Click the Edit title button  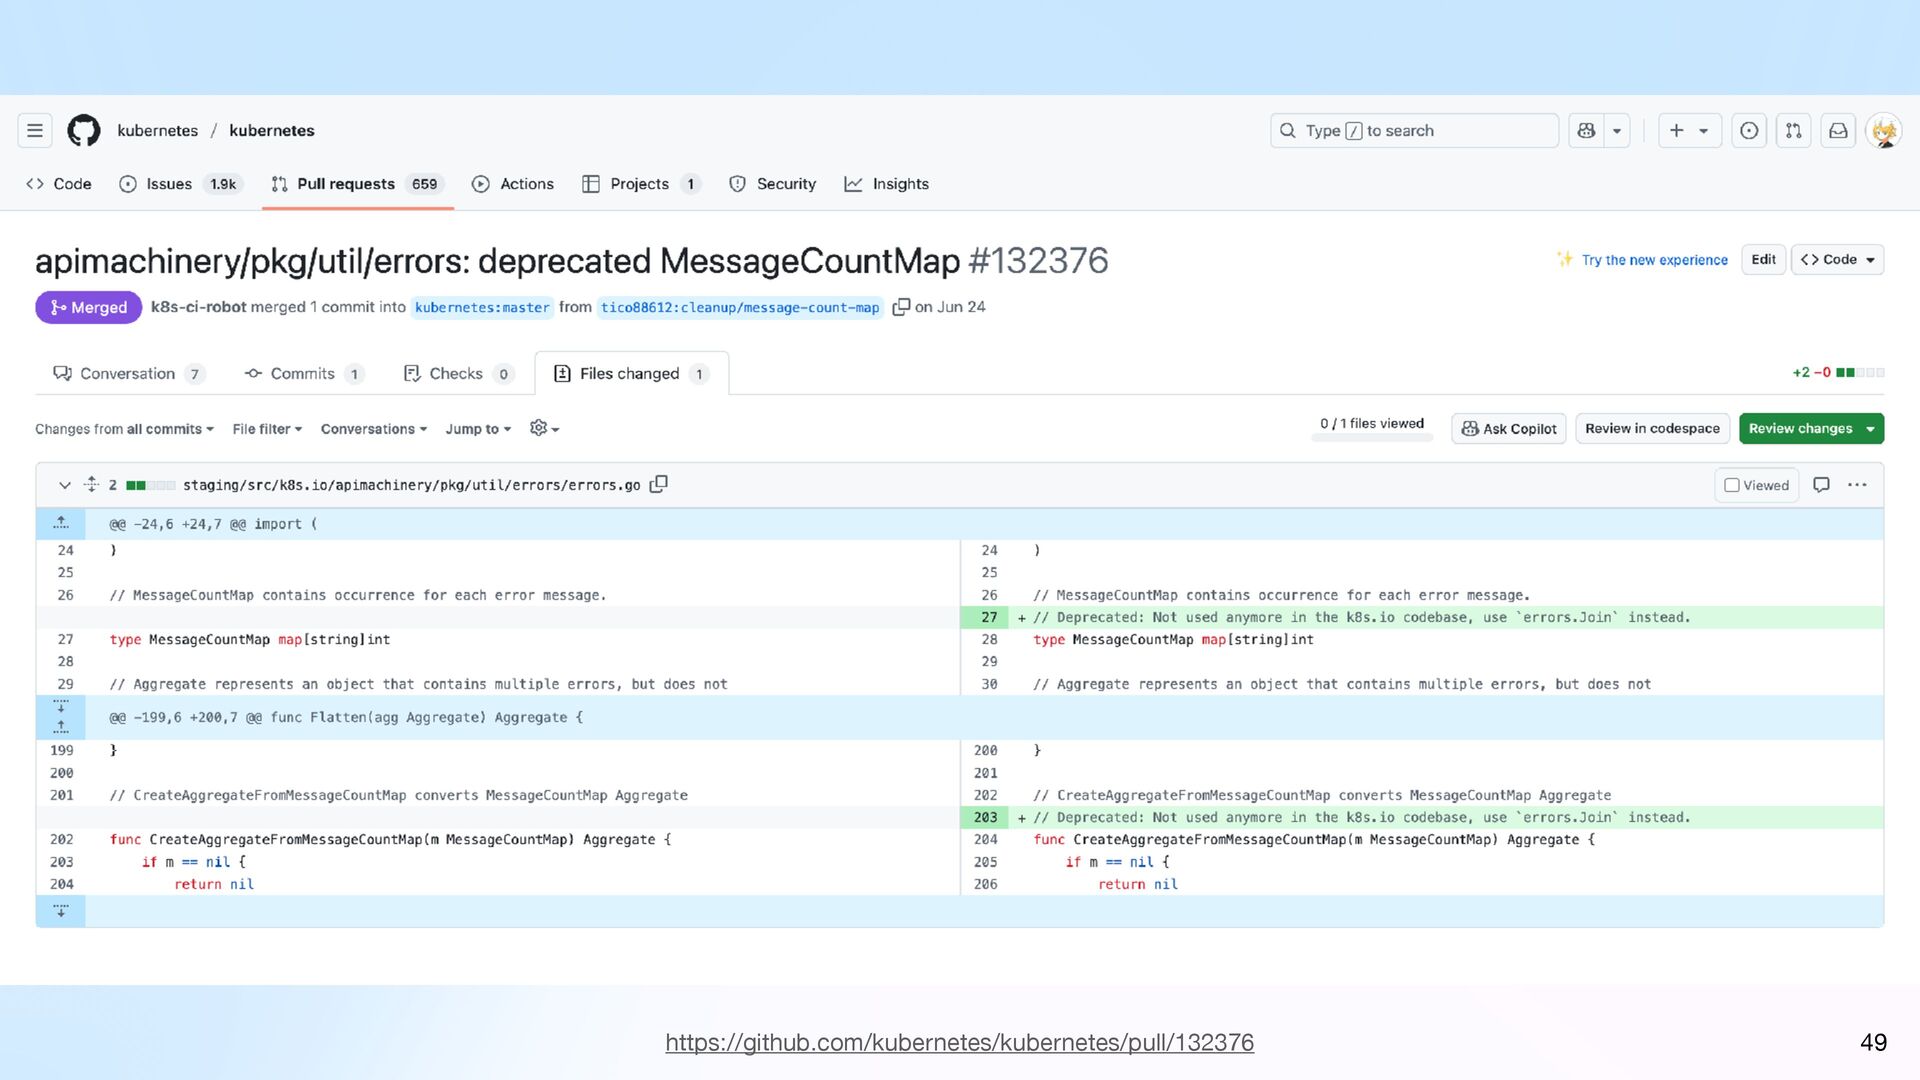1763,260
